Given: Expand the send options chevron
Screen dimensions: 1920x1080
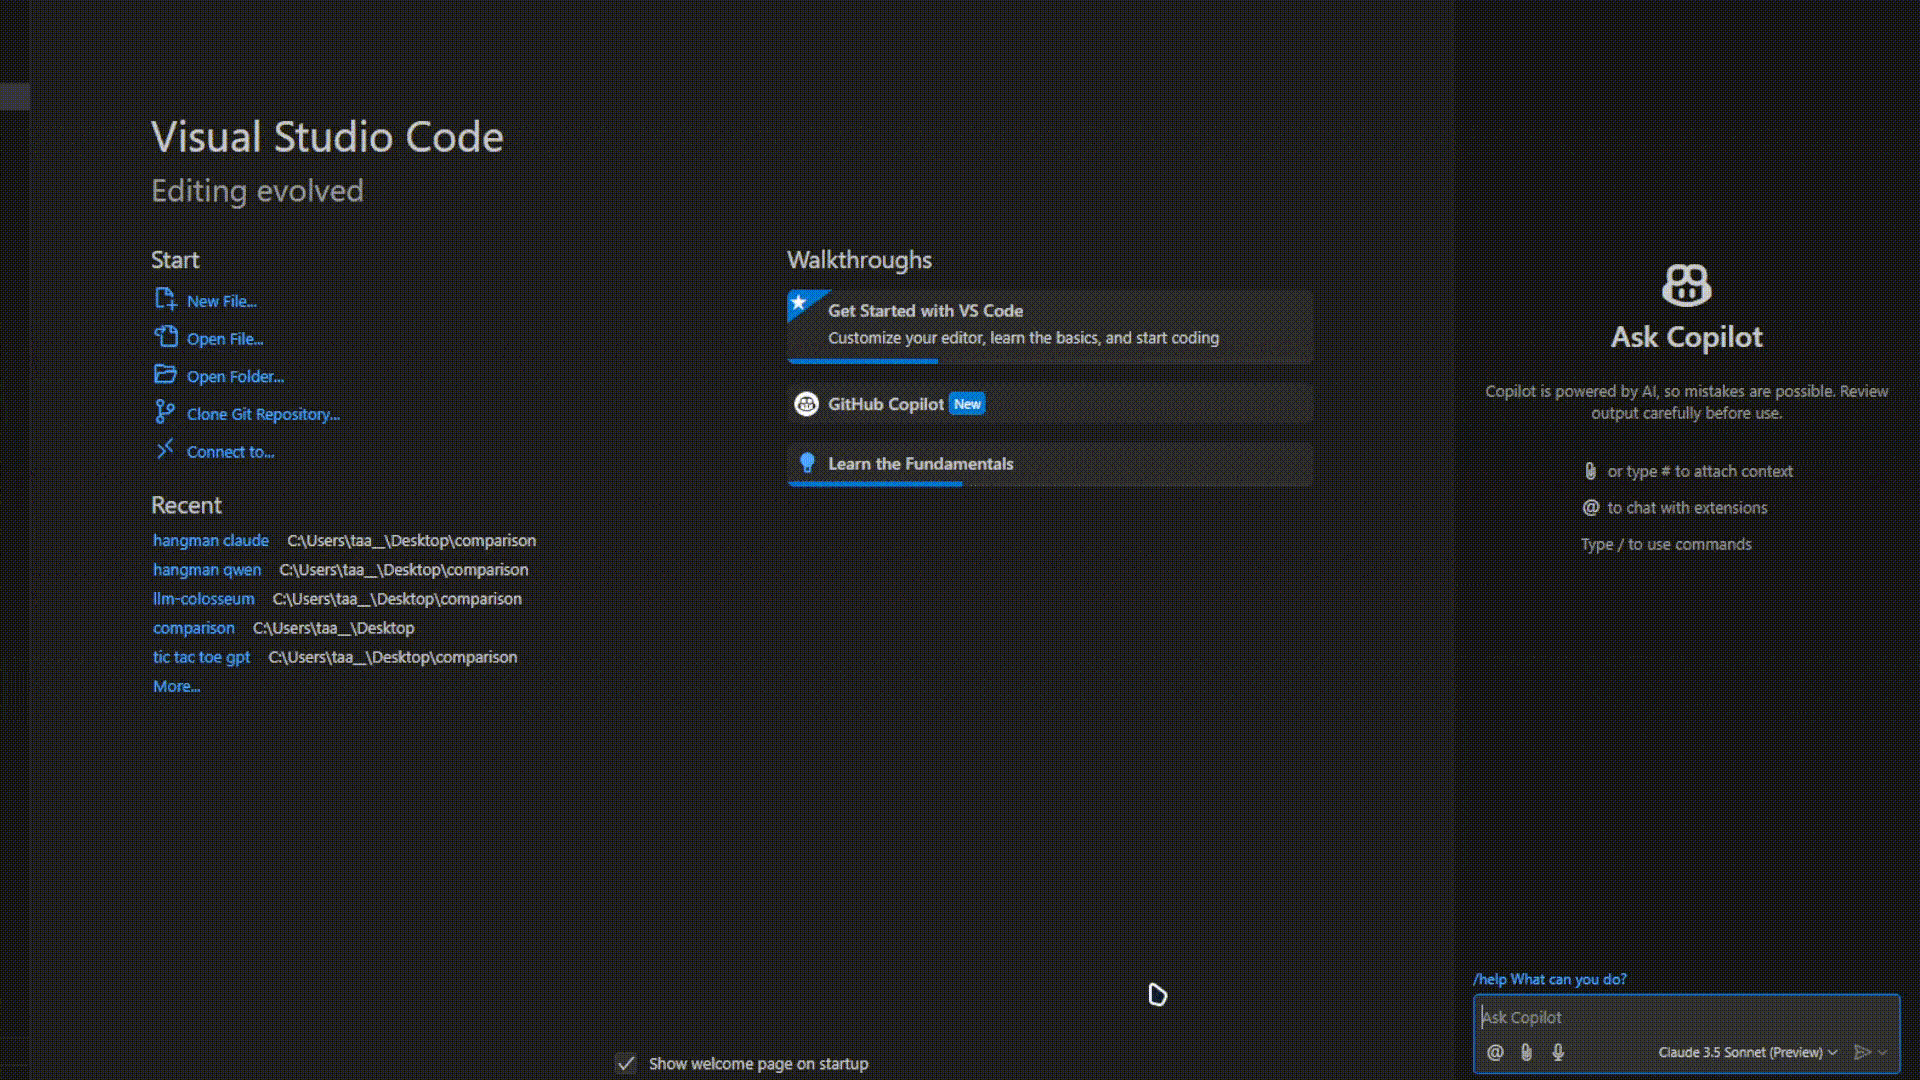Looking at the screenshot, I should (x=1883, y=1052).
